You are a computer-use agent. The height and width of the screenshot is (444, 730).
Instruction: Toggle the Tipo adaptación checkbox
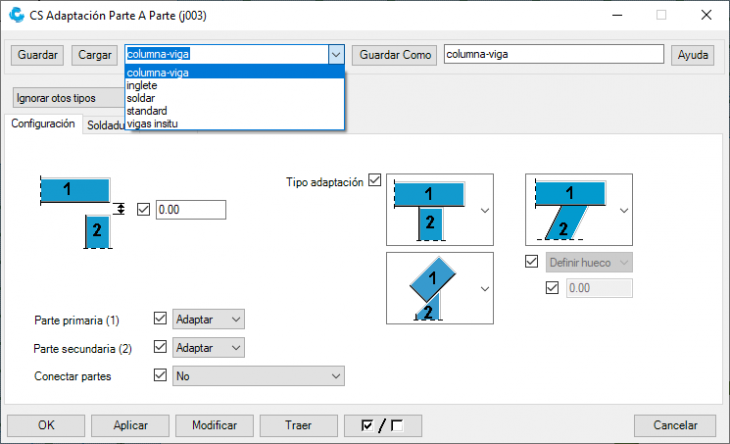(x=375, y=181)
